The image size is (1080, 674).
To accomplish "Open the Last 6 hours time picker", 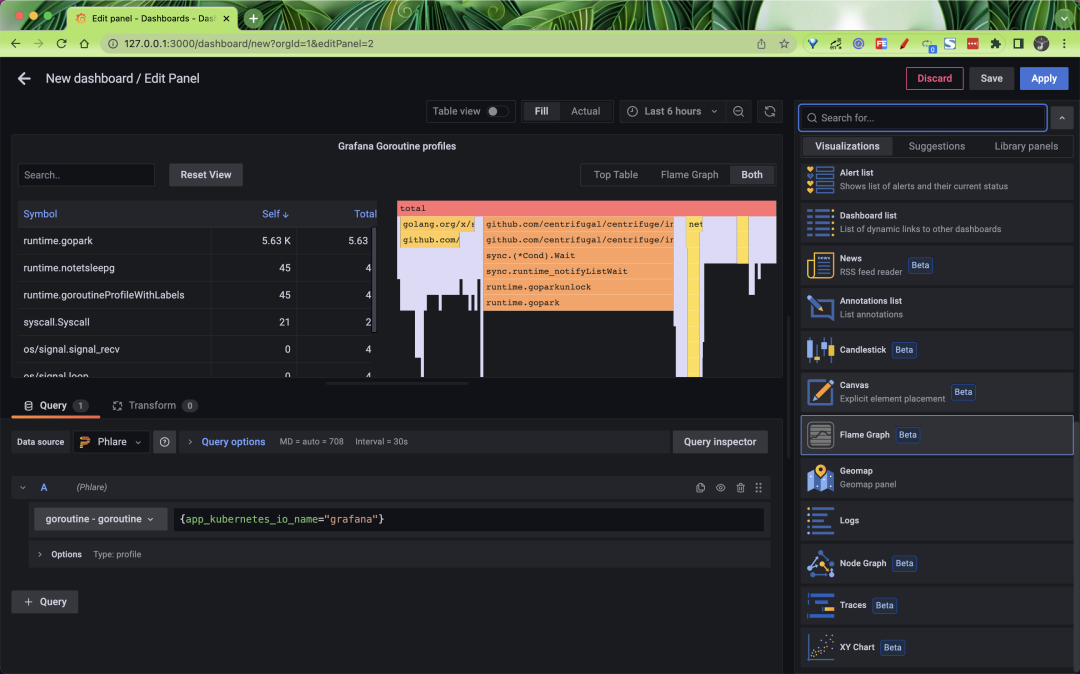I will pyautogui.click(x=672, y=111).
